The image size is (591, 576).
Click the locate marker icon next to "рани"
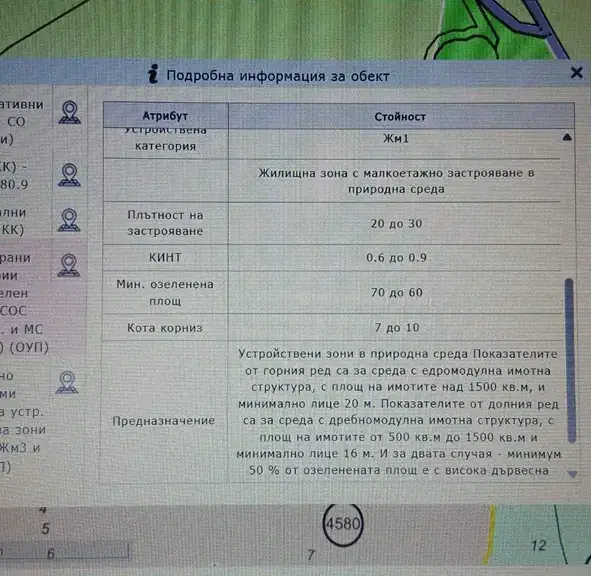click(x=69, y=265)
